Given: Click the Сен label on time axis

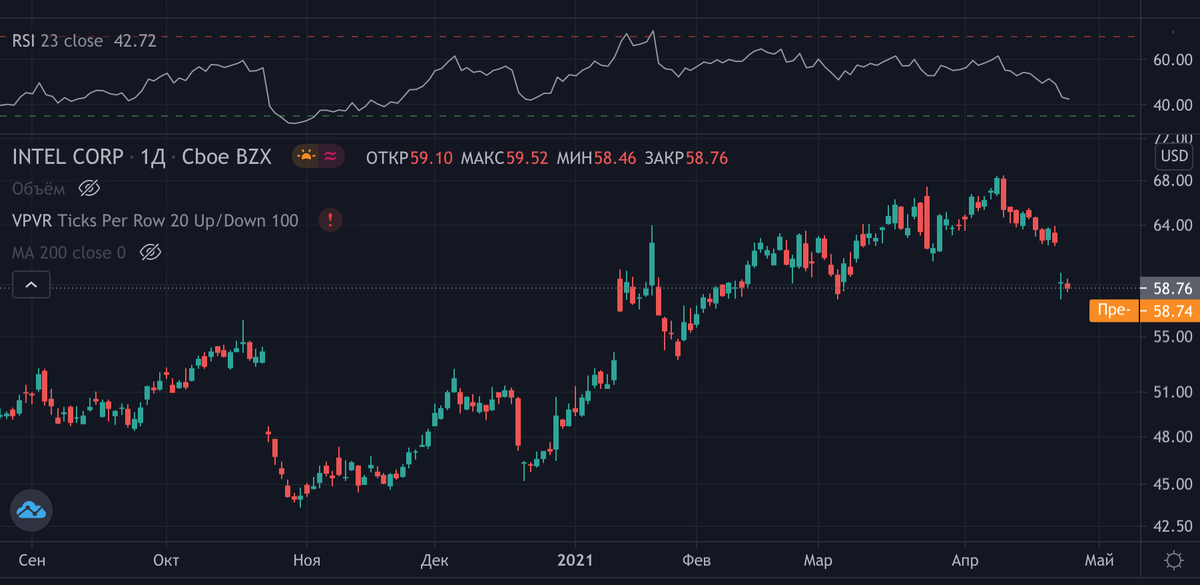Looking at the screenshot, I should pos(31,559).
